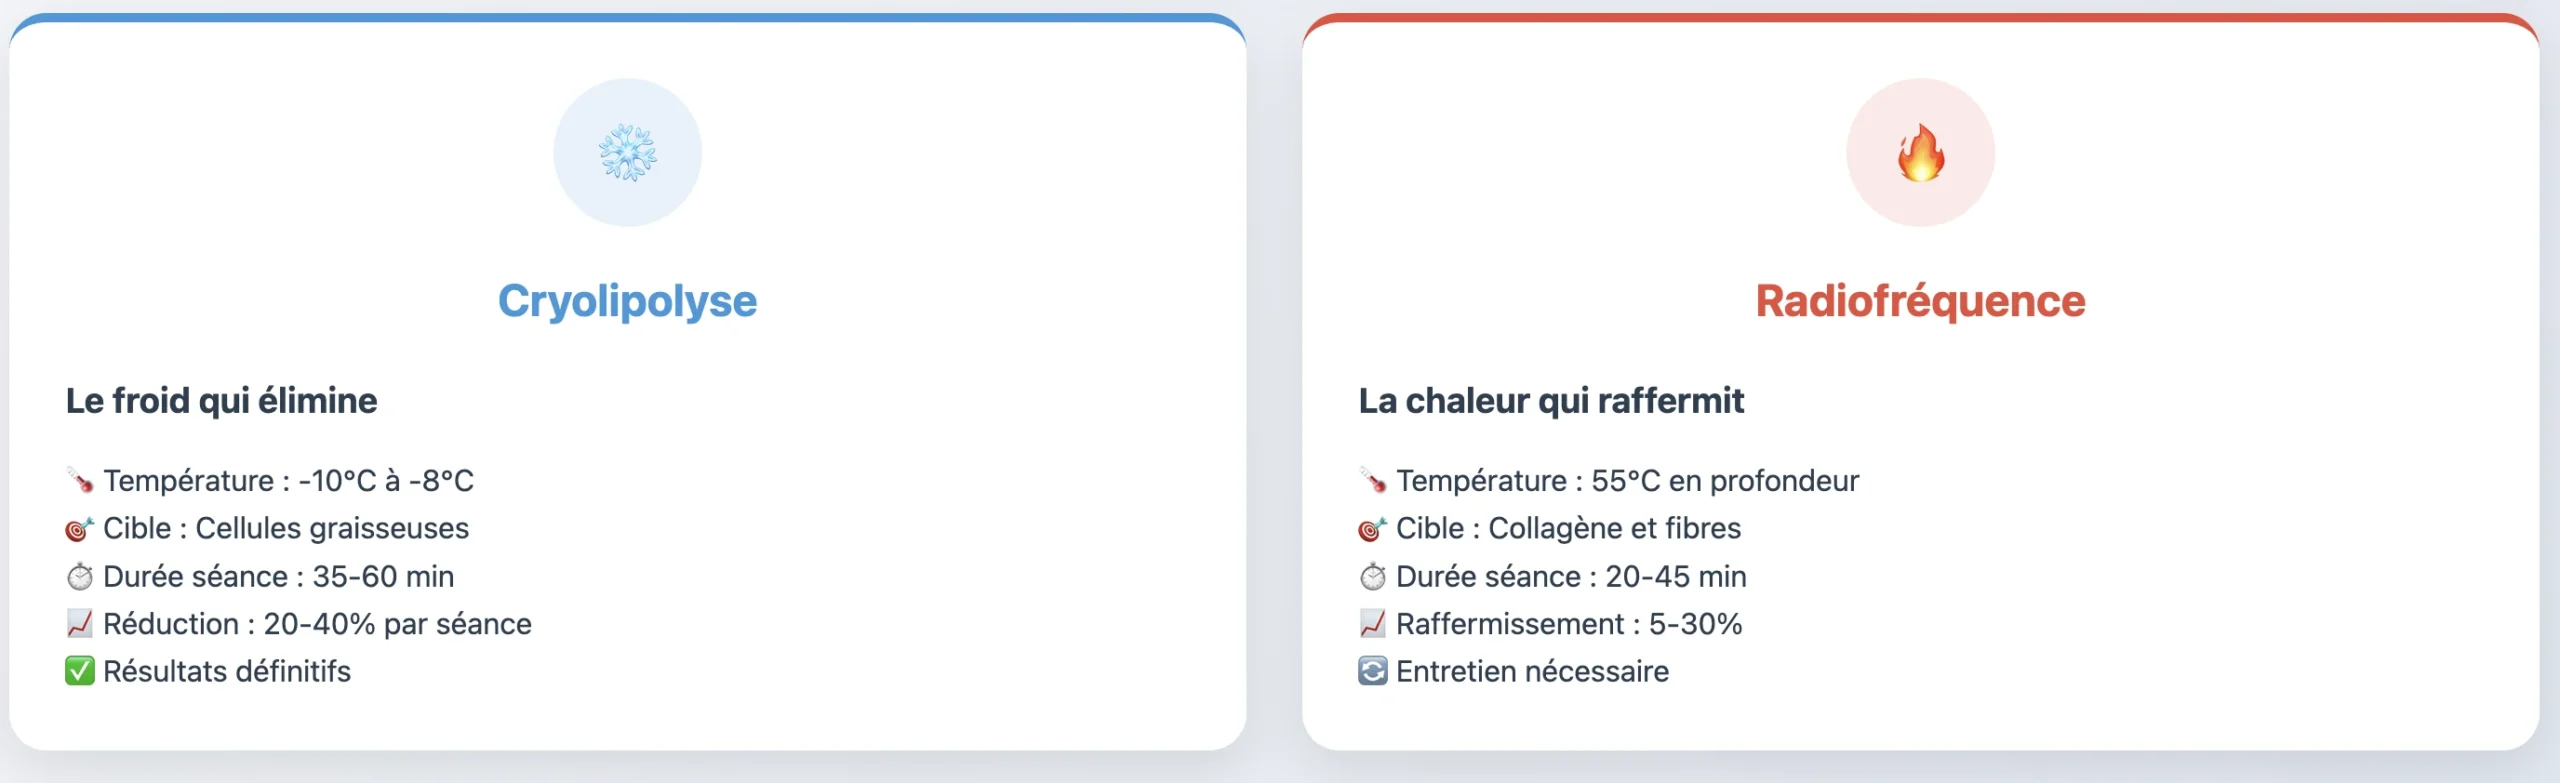Click thermometer icon beside -10°C à -8°C
Viewport: 2560px width, 783px height.
(80, 481)
